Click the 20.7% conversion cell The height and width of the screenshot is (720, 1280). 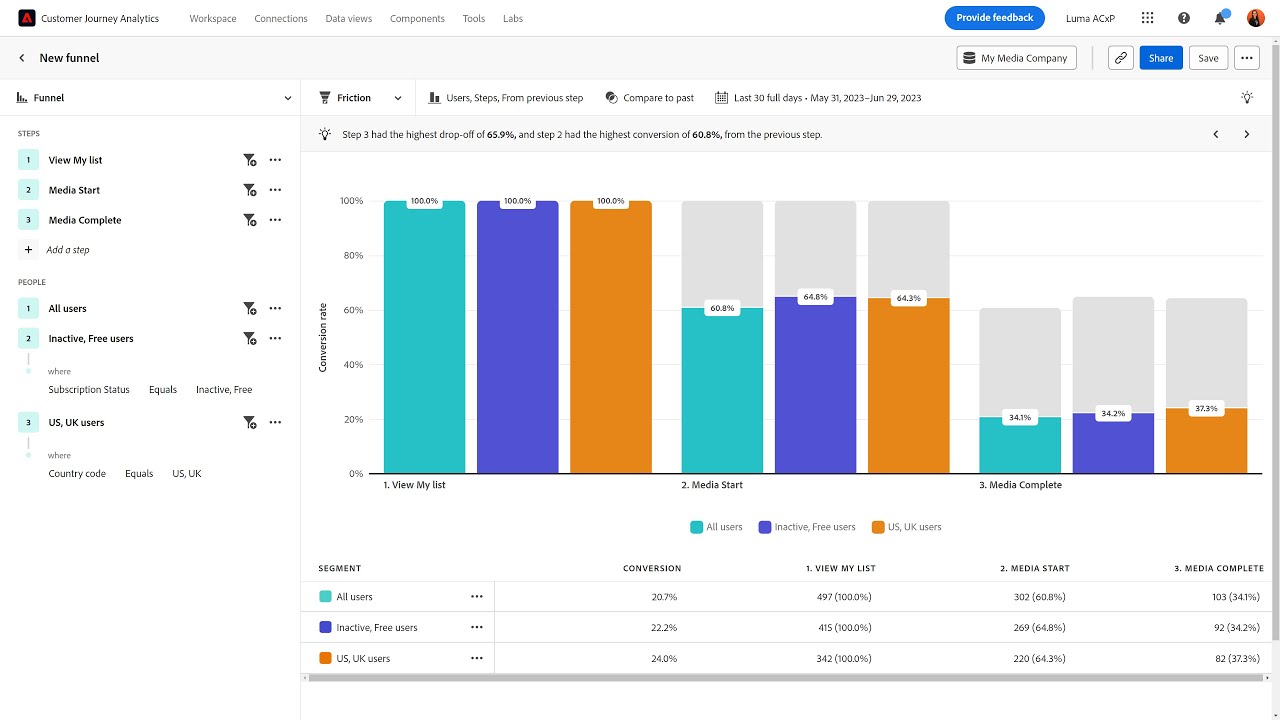pyautogui.click(x=664, y=597)
